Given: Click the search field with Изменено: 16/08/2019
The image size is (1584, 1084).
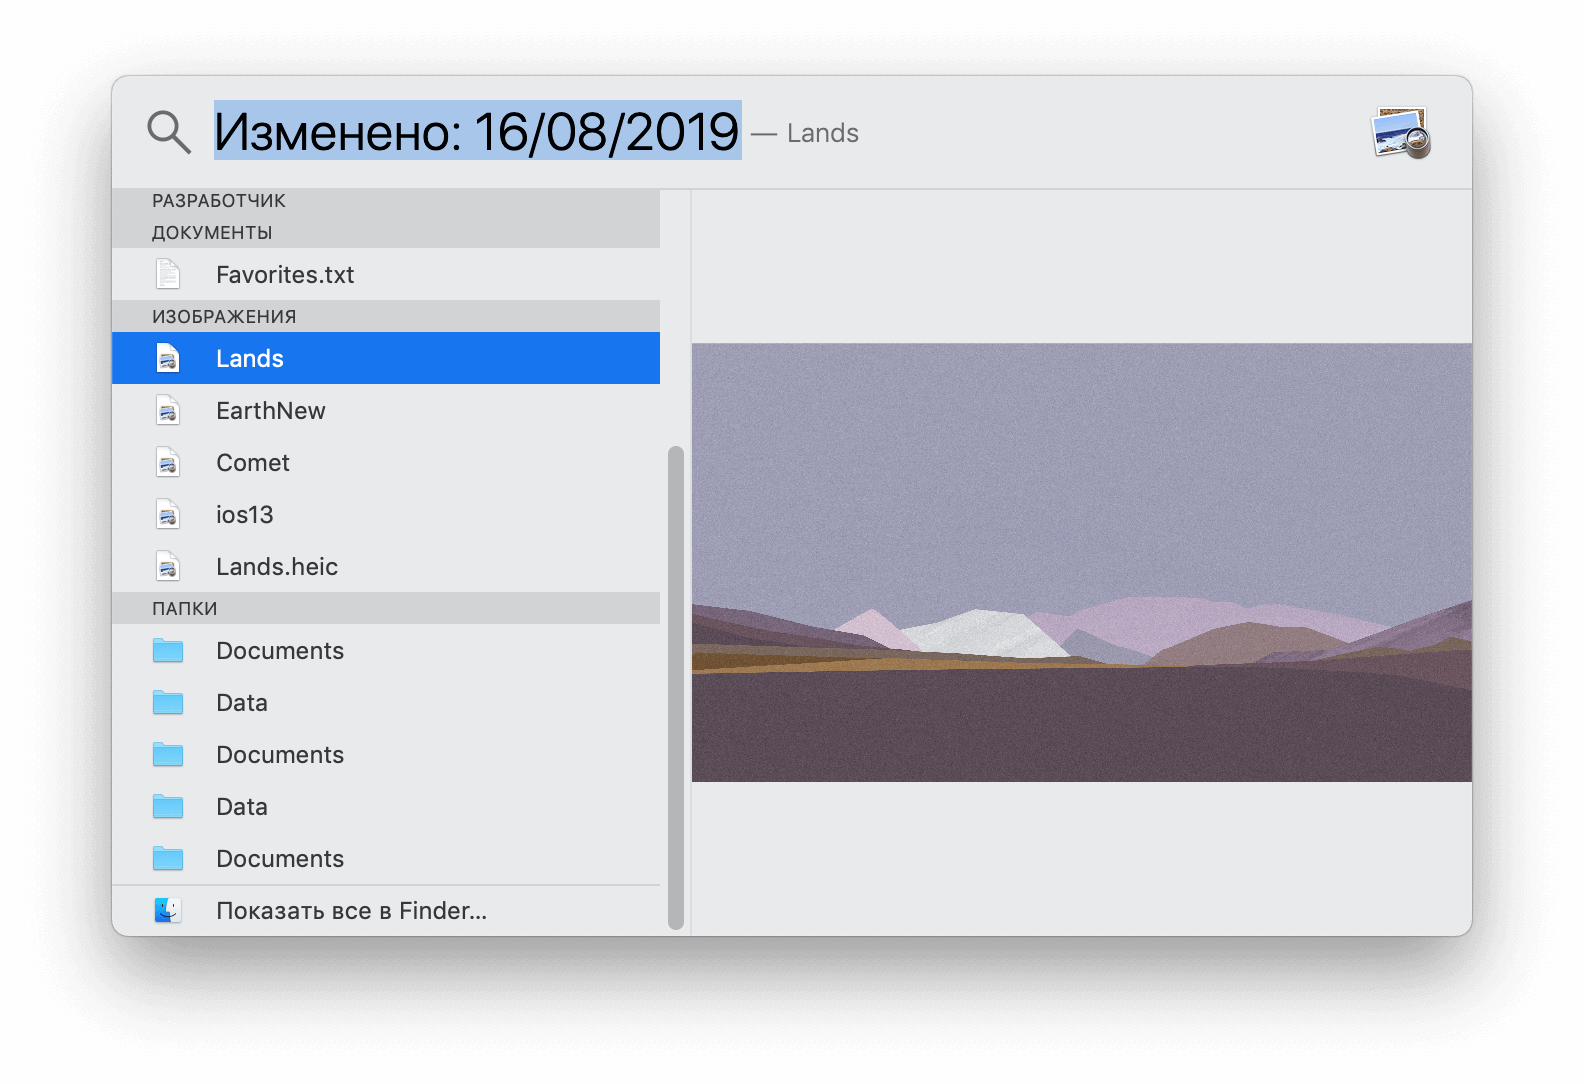Looking at the screenshot, I should click(x=477, y=131).
